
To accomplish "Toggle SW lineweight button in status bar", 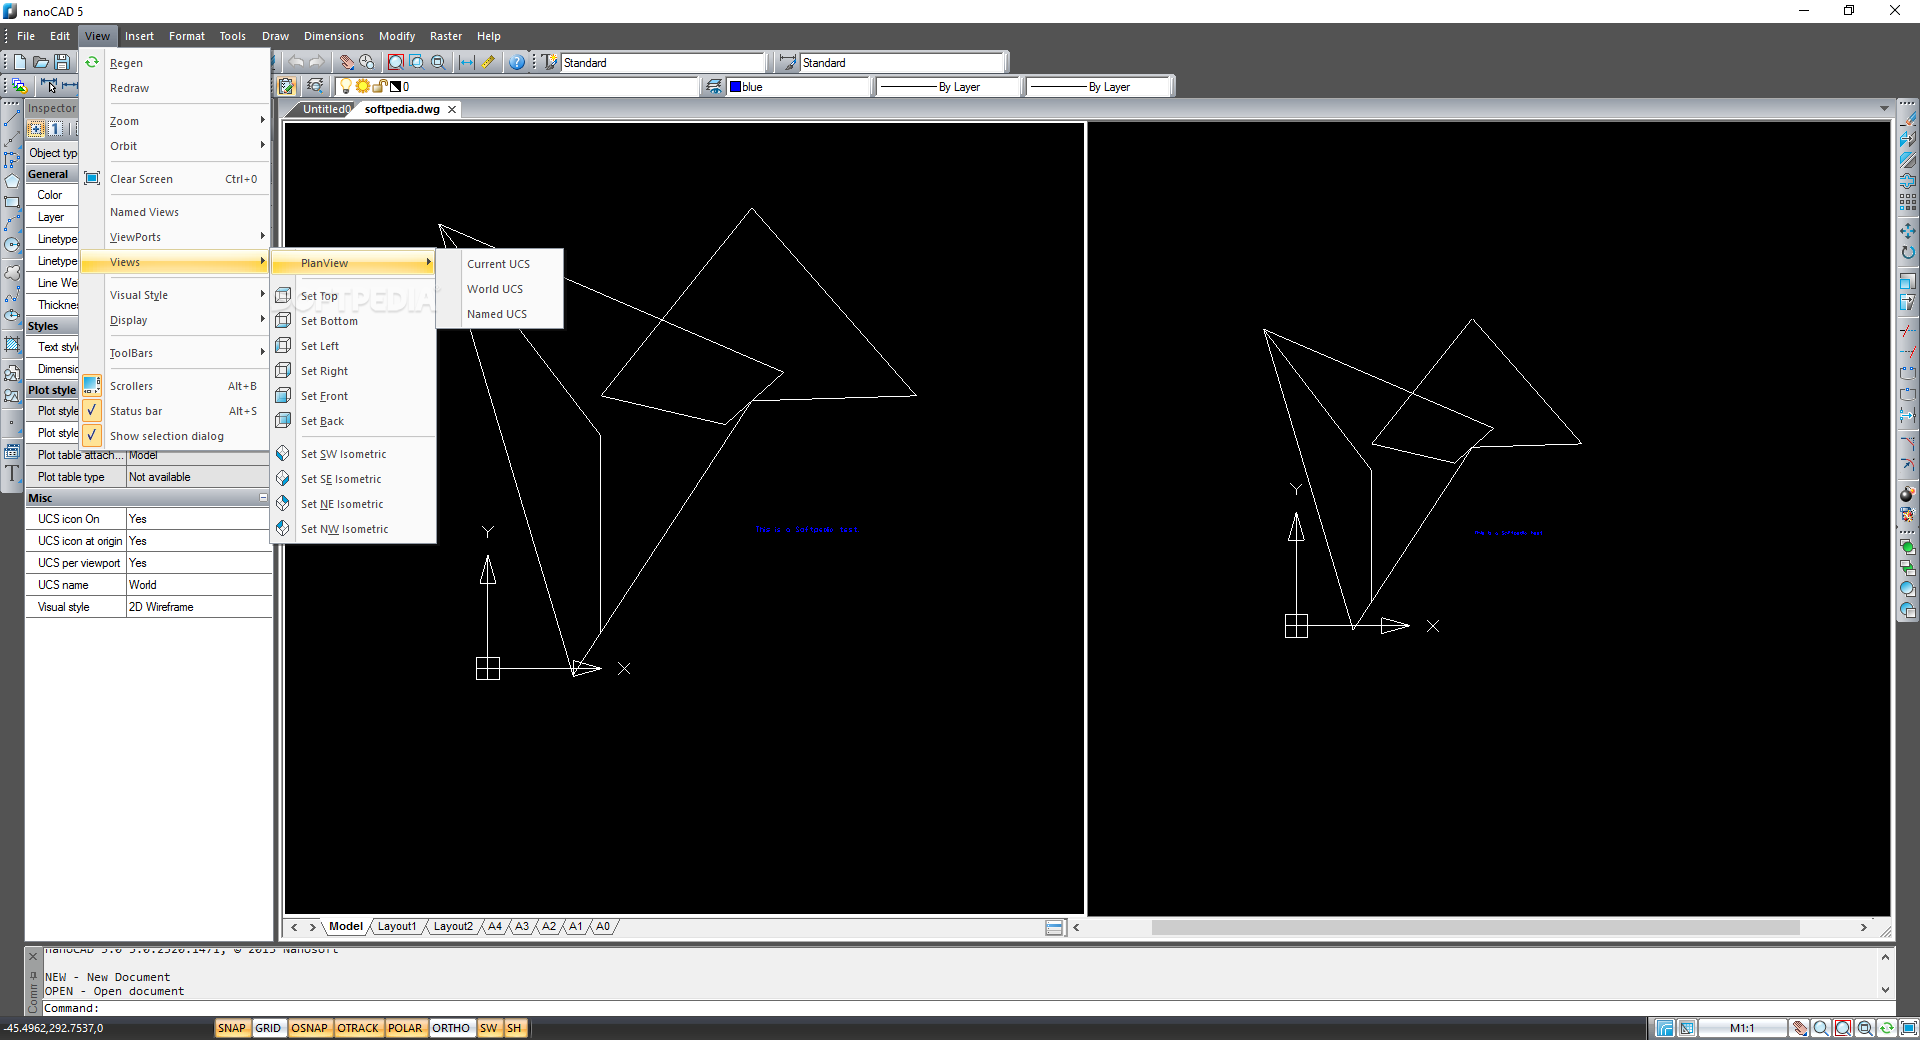I will coord(488,1028).
